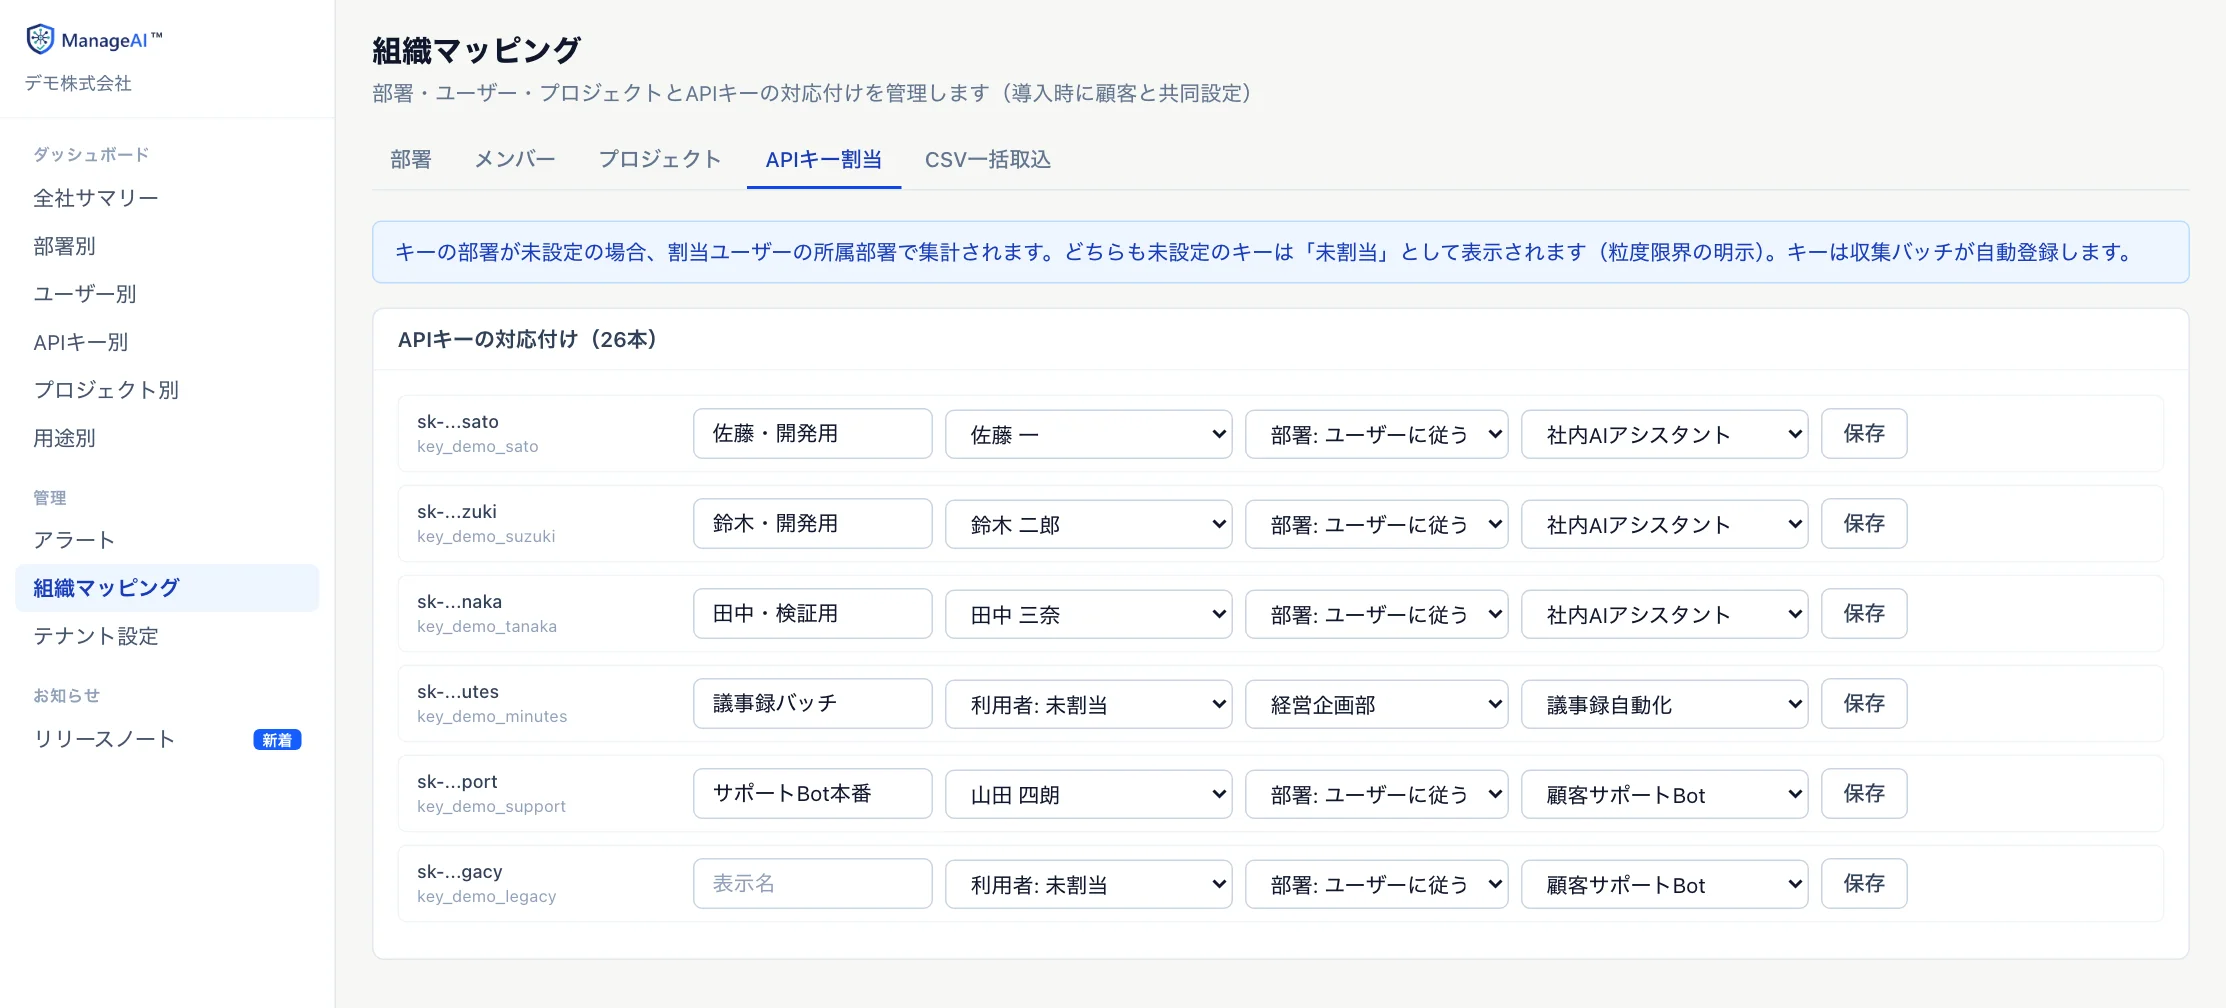This screenshot has height=1008, width=2226.
Task: Open the user dropdown showing 山田 四朗
Action: [x=1089, y=794]
